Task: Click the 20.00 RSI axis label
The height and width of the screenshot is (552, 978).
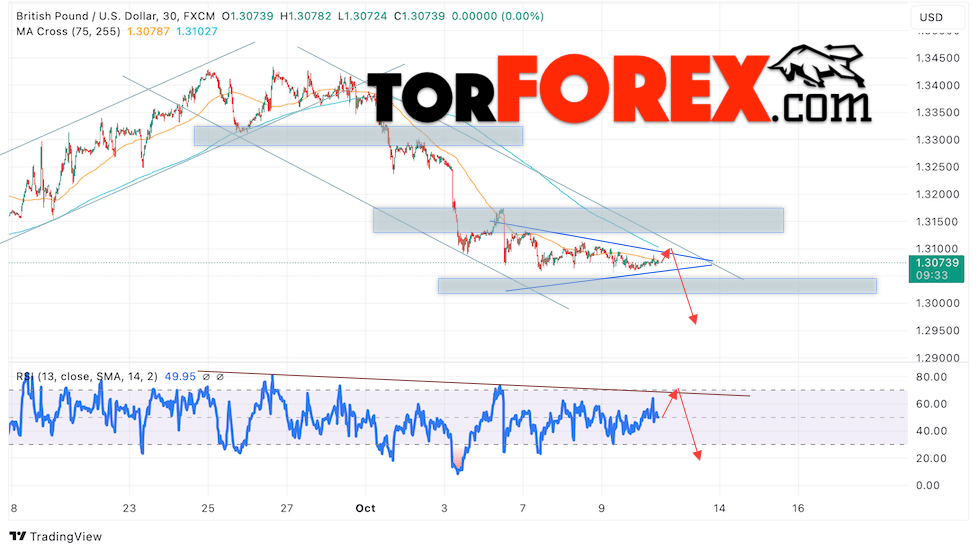Action: [931, 458]
